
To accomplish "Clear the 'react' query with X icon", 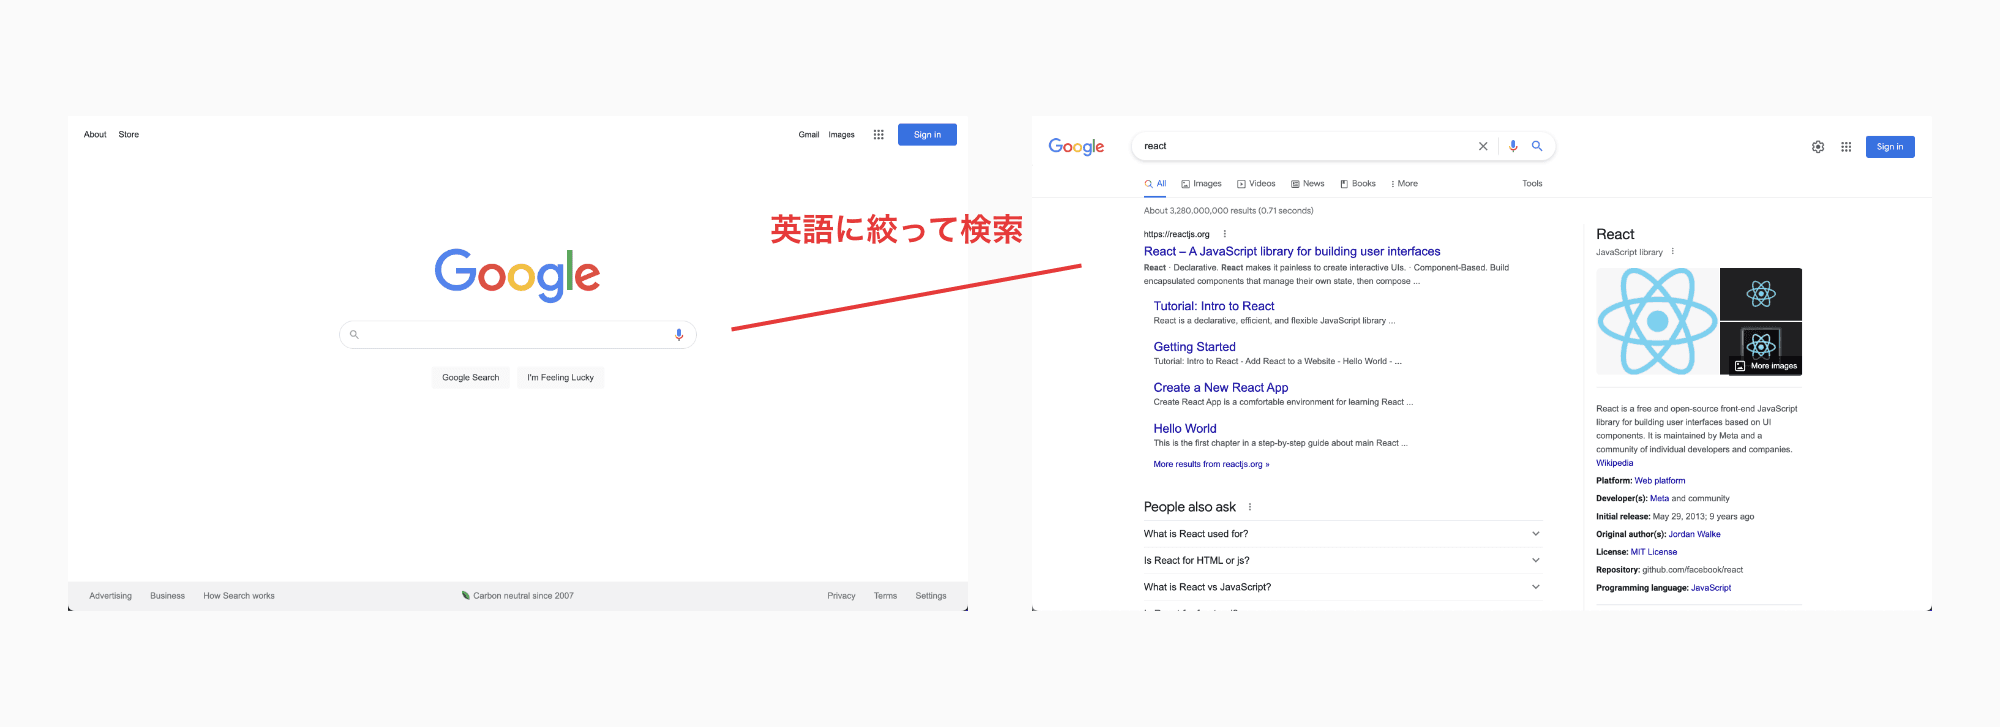I will (1483, 146).
